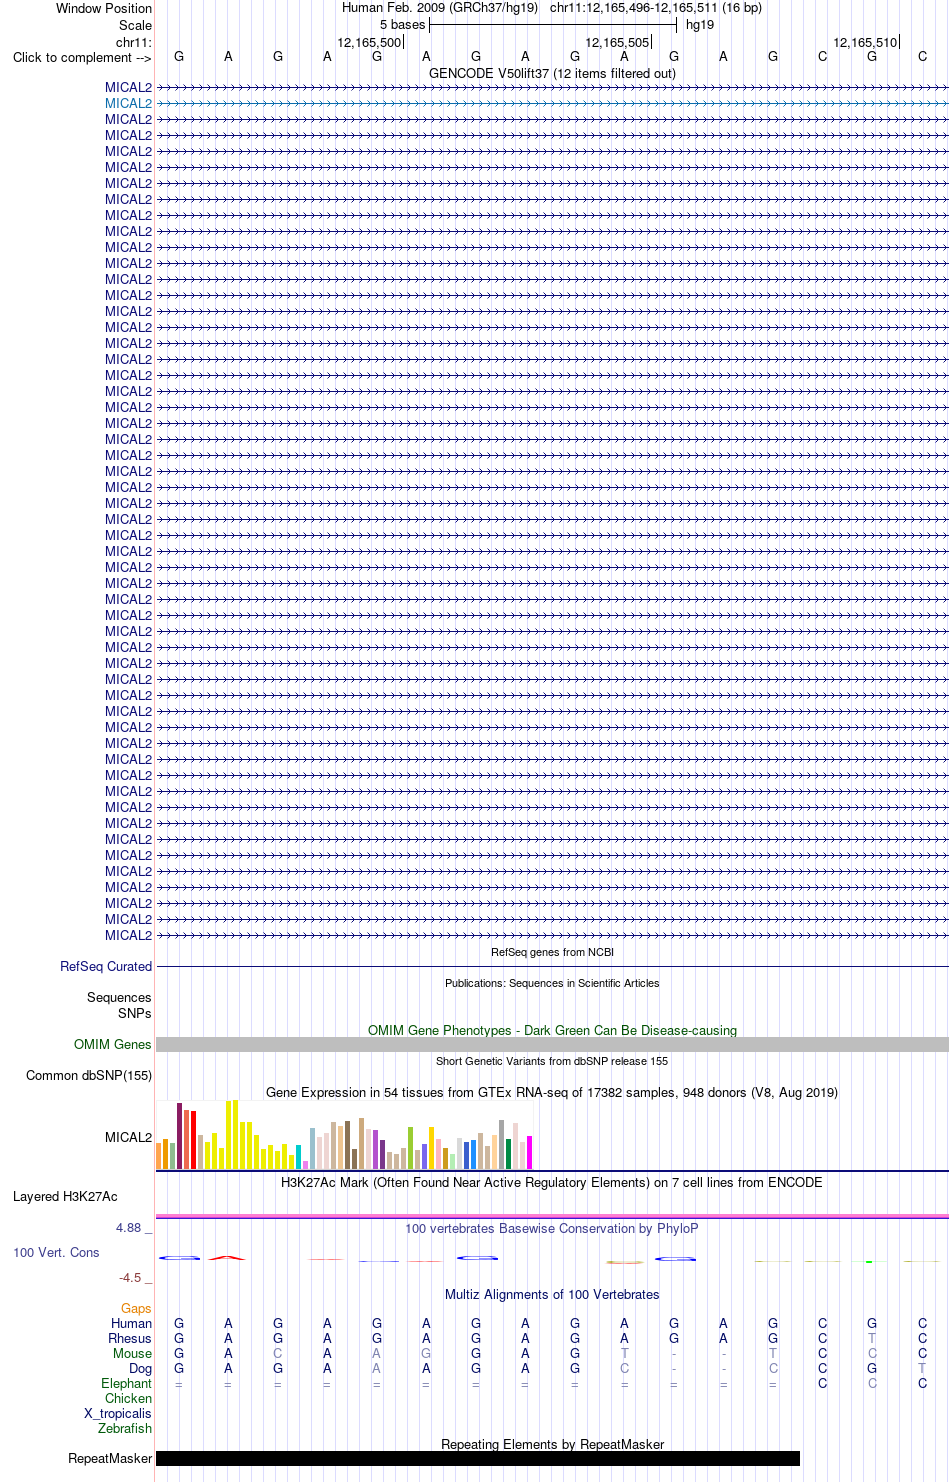
Task: Open the GENCODE V50lift37 track title
Action: 552,73
